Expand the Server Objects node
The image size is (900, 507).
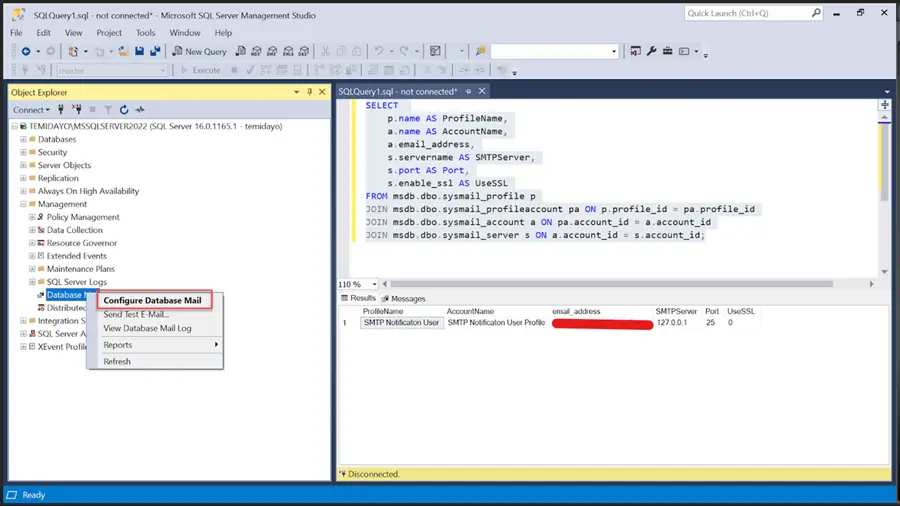23,165
